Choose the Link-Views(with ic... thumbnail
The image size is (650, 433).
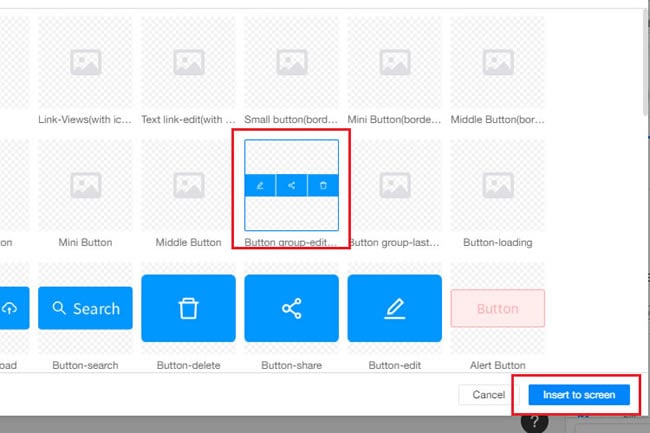[x=85, y=62]
